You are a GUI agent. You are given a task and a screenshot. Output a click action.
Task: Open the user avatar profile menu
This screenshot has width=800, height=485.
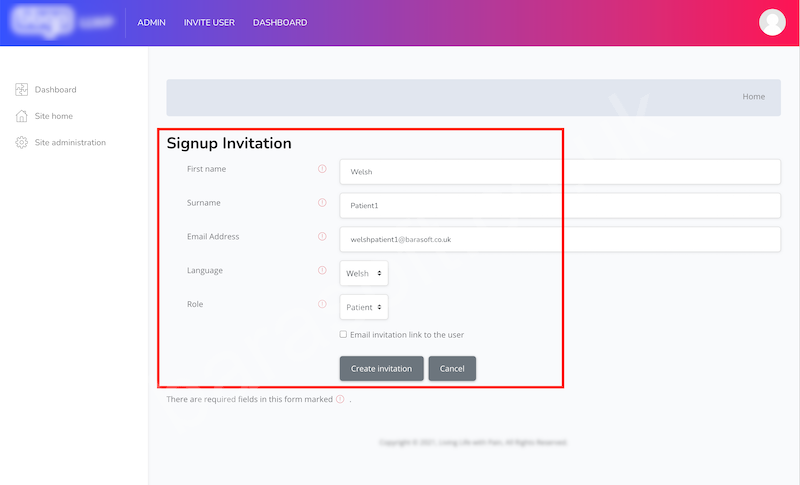click(772, 22)
